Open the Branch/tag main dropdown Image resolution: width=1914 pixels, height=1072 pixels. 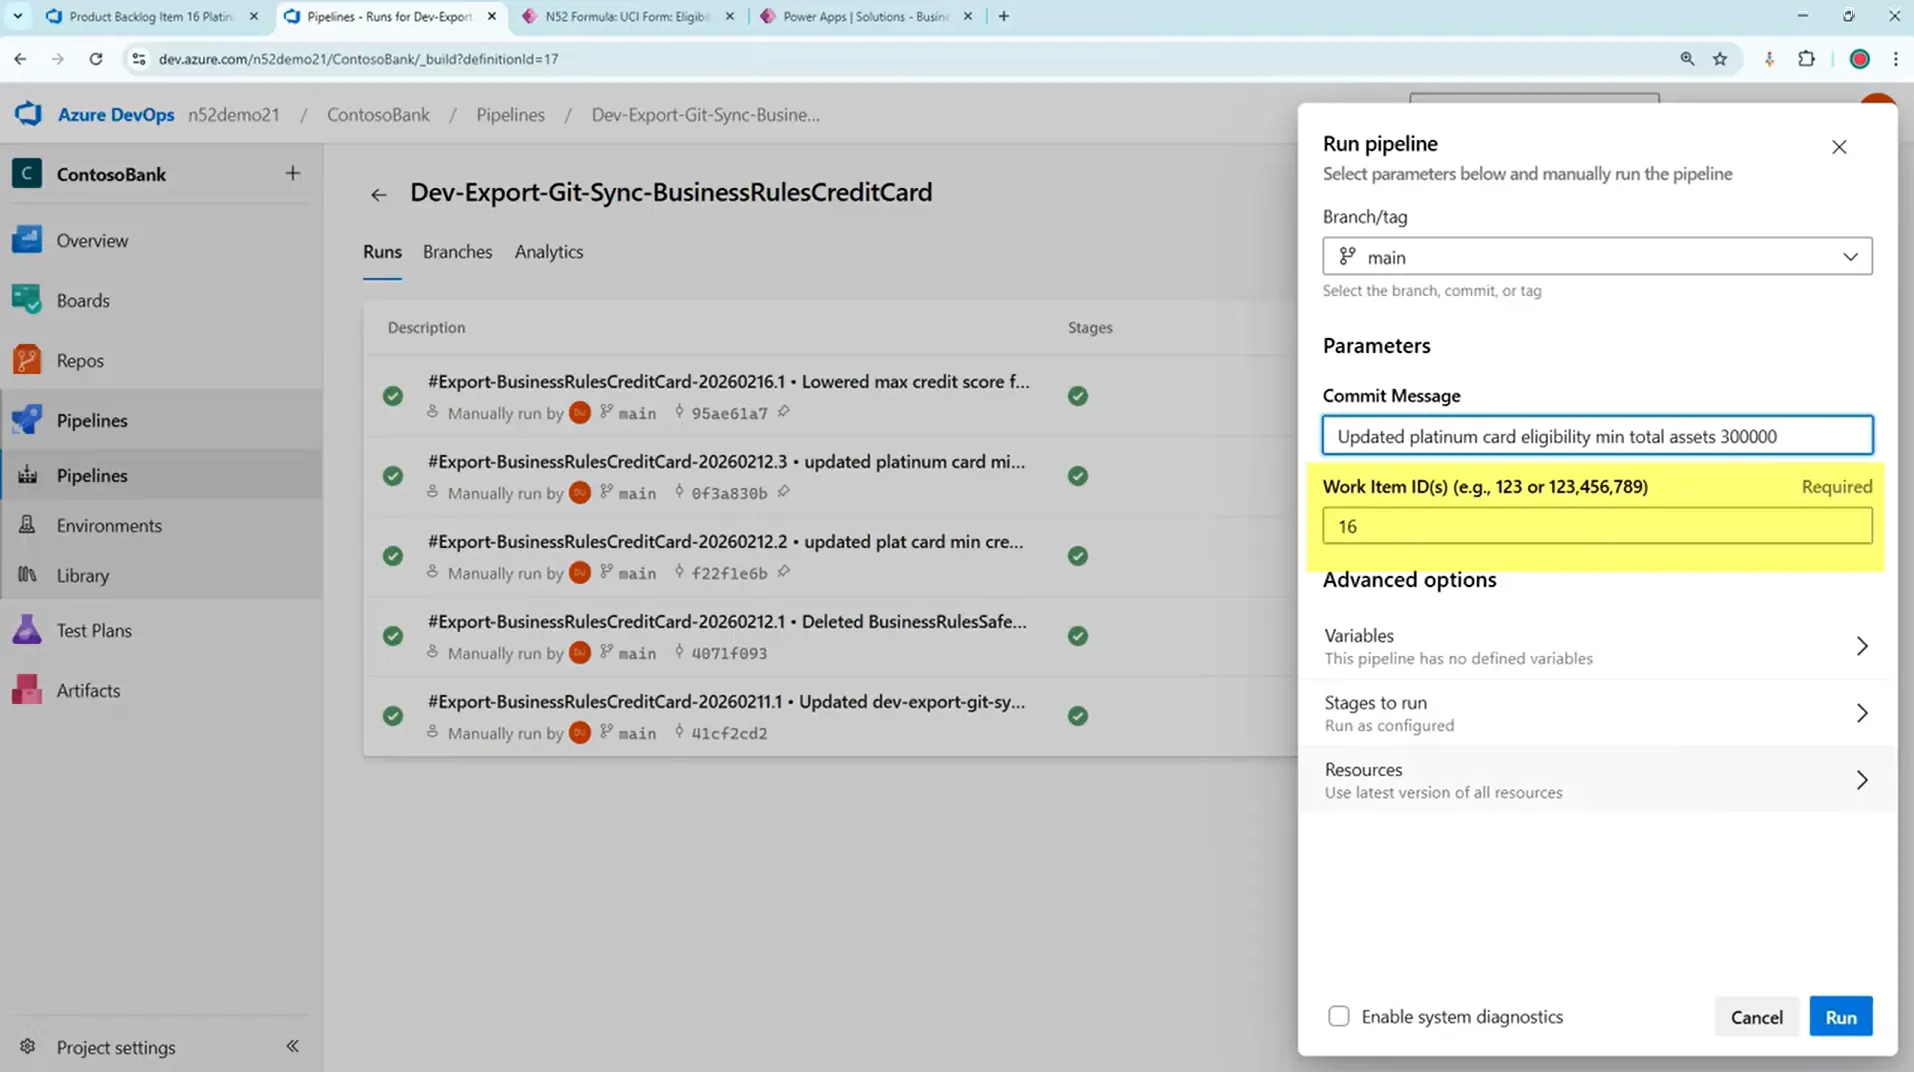1597,257
